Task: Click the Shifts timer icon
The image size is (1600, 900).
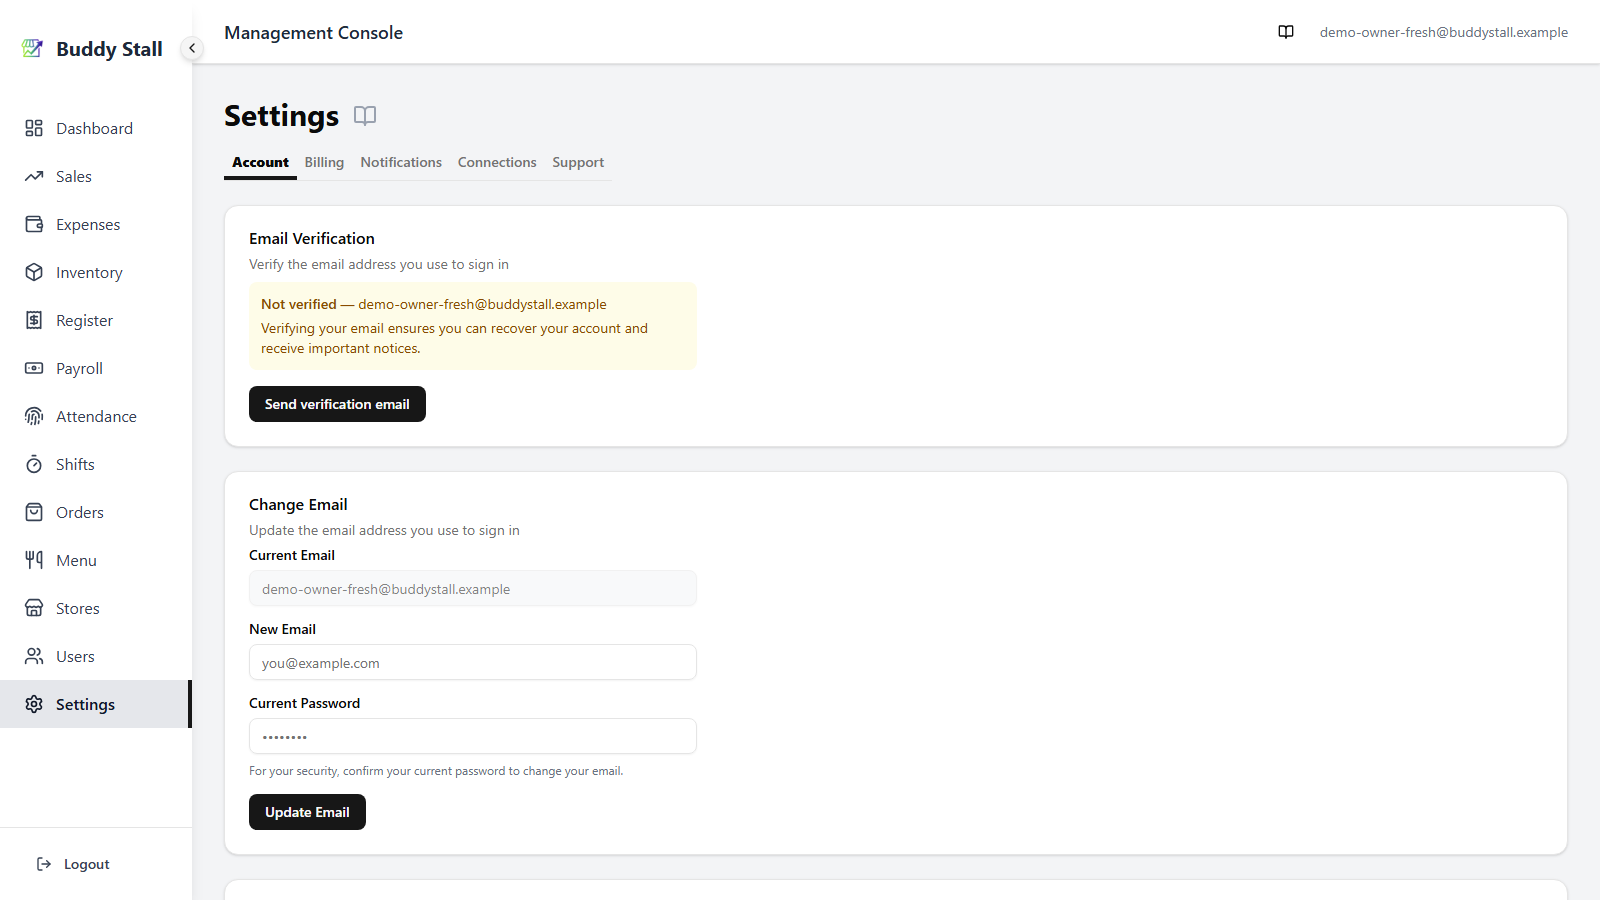Action: [34, 464]
